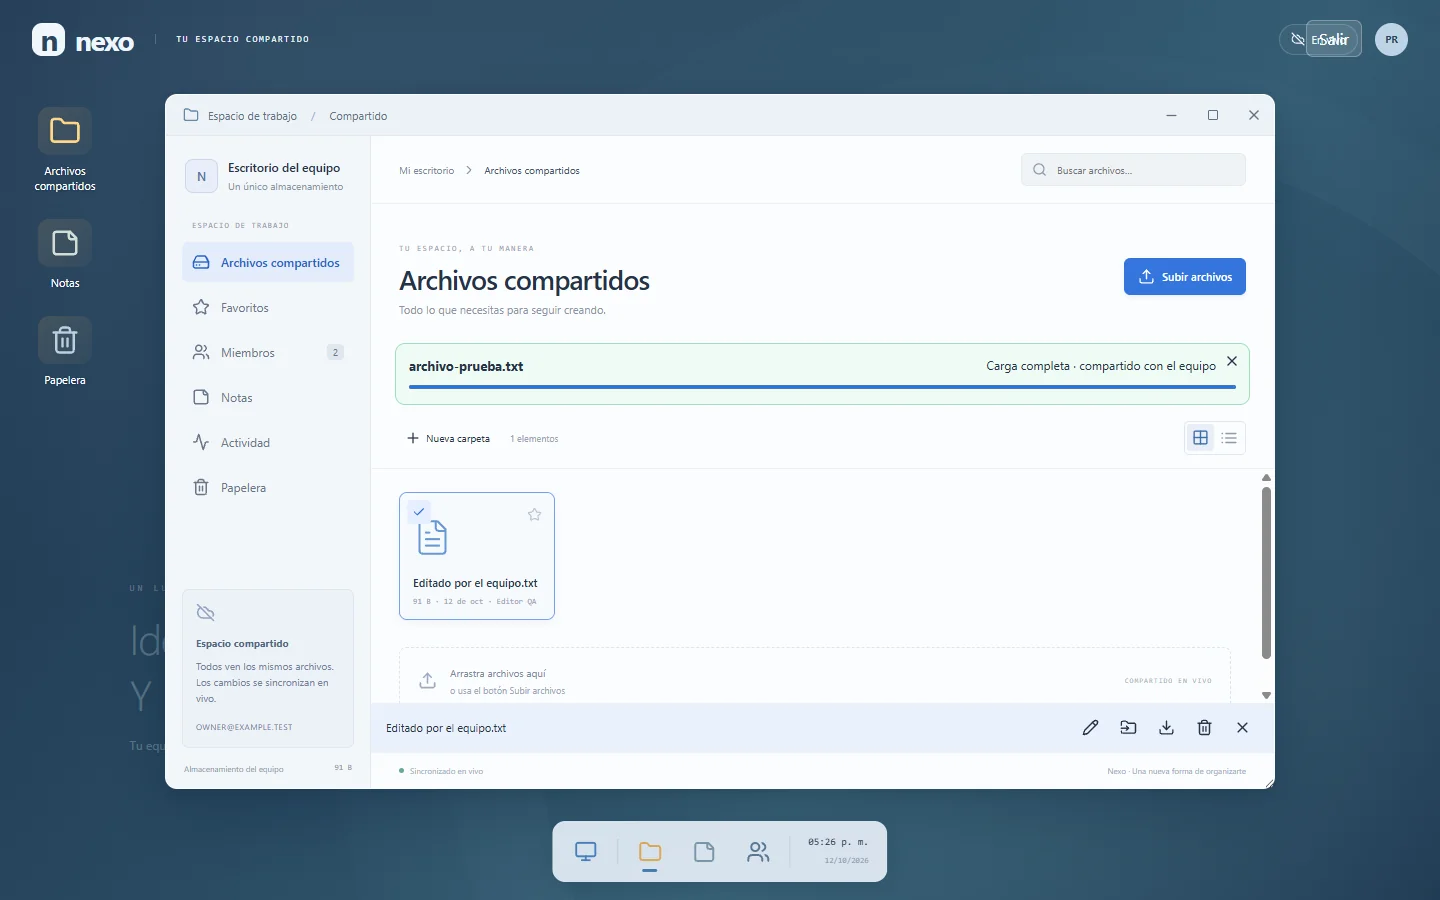Open the Editado por el equipo.txt file card
The image size is (1440, 900).
477,556
